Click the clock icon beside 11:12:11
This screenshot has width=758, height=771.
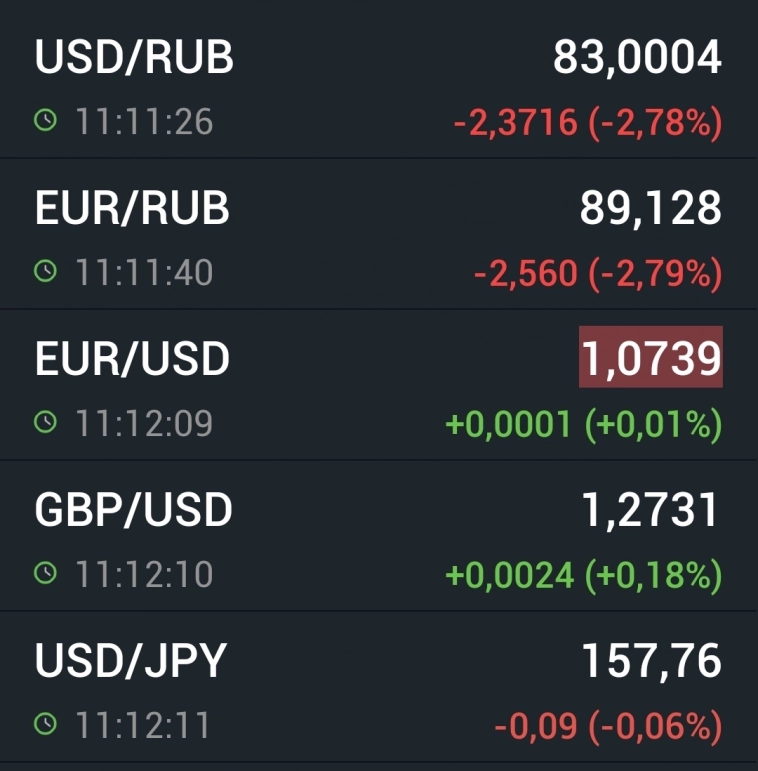45,725
